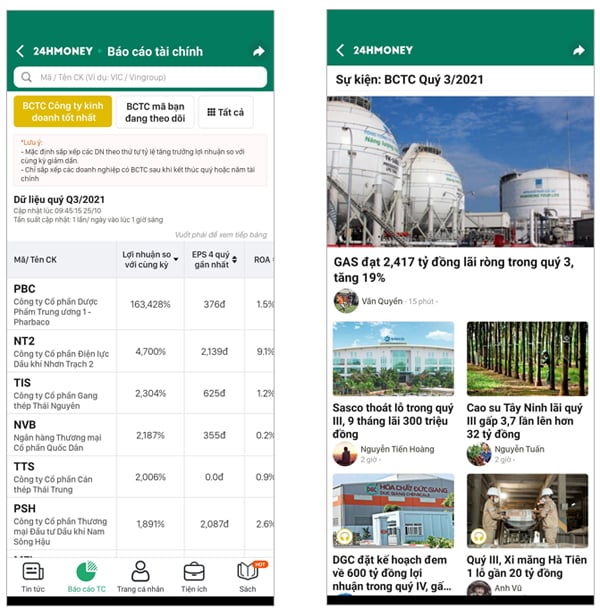
Task: Click the ROA column header
Action: click(262, 259)
